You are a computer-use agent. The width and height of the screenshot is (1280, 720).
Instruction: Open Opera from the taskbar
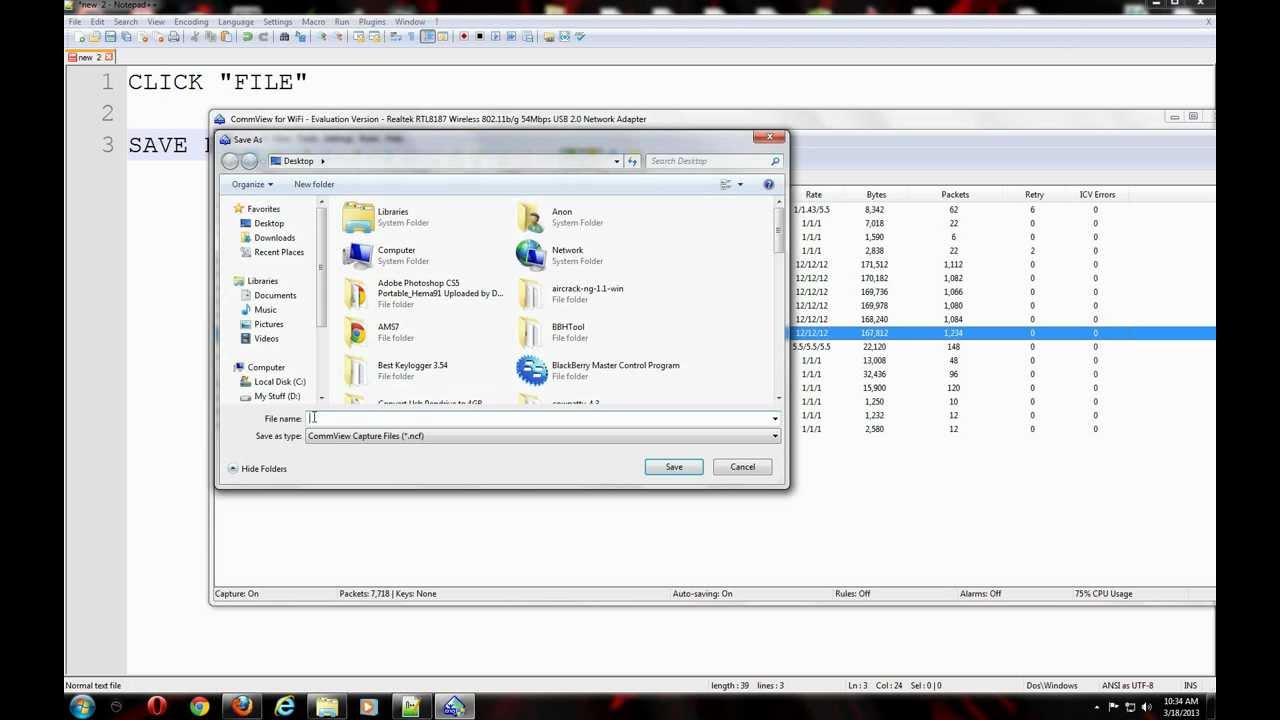click(x=157, y=708)
